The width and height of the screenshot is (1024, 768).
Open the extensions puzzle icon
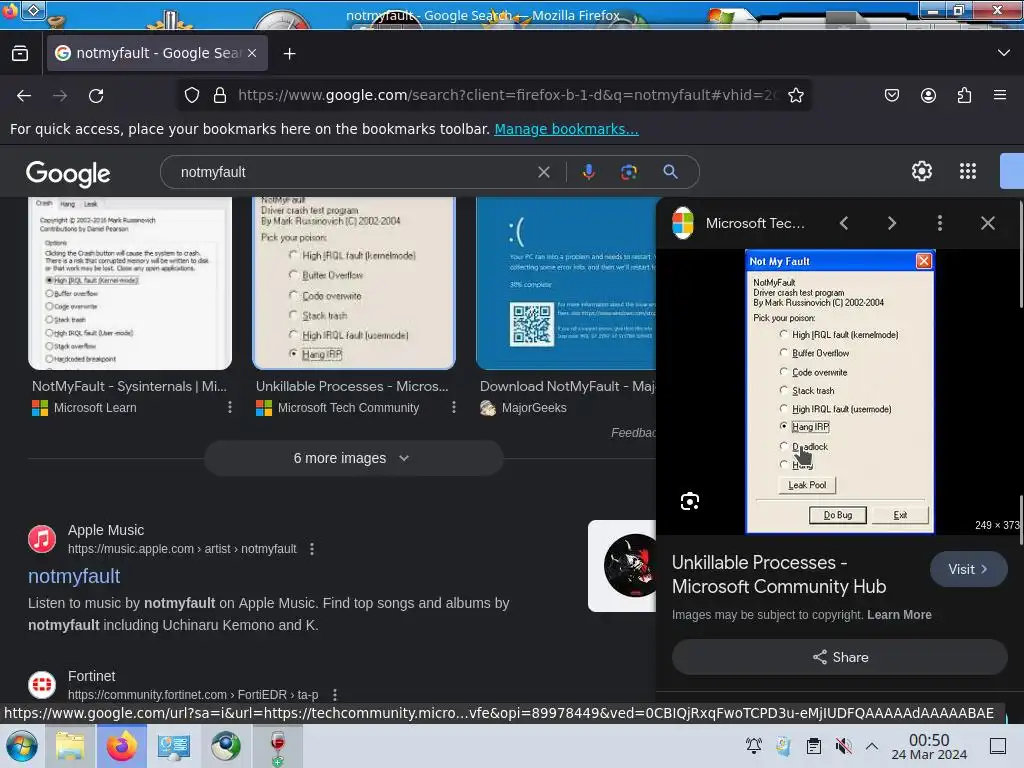[964, 95]
